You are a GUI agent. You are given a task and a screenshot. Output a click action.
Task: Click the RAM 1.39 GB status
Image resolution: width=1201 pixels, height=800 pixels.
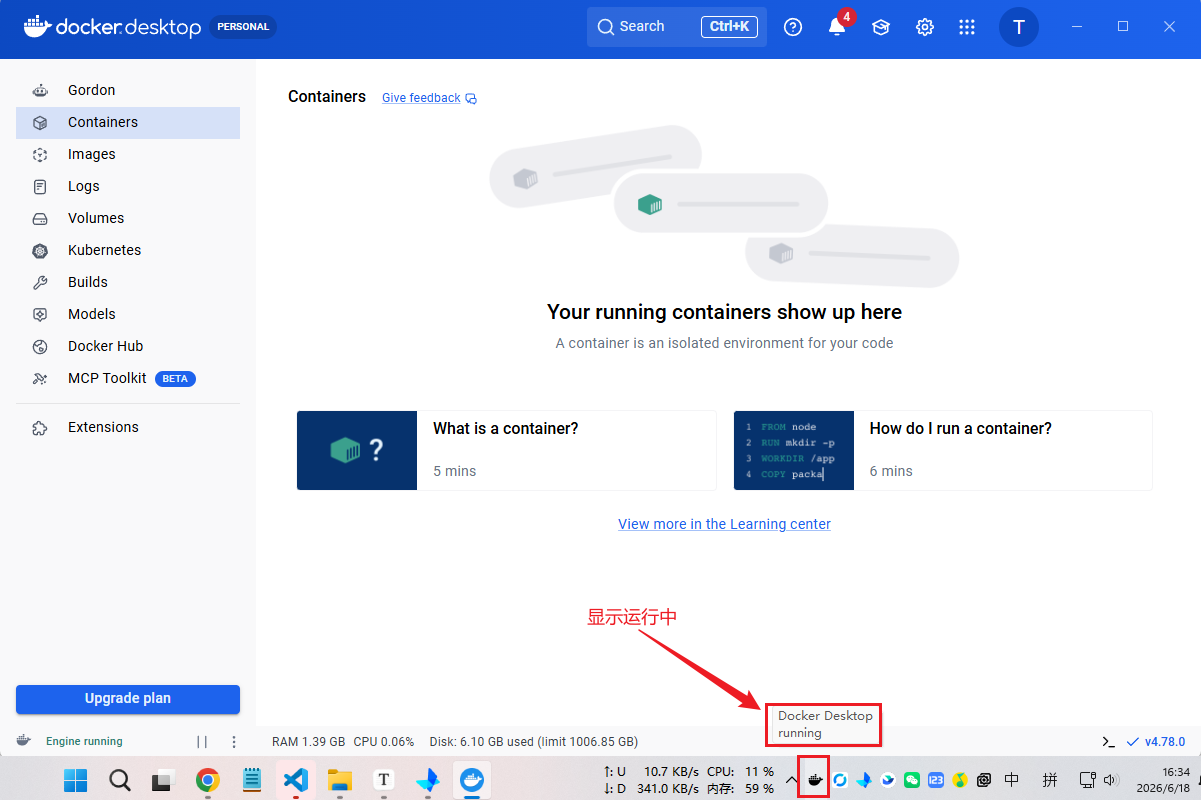308,742
